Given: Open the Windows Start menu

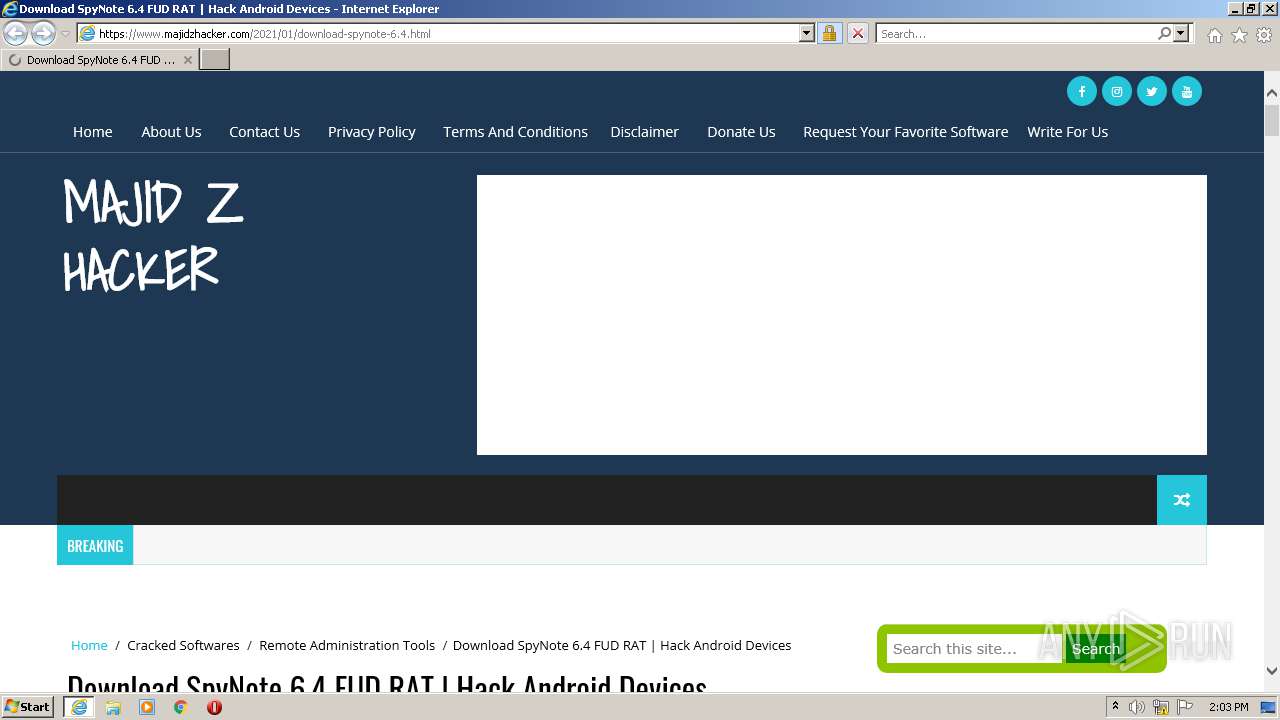Looking at the screenshot, I should click(28, 707).
